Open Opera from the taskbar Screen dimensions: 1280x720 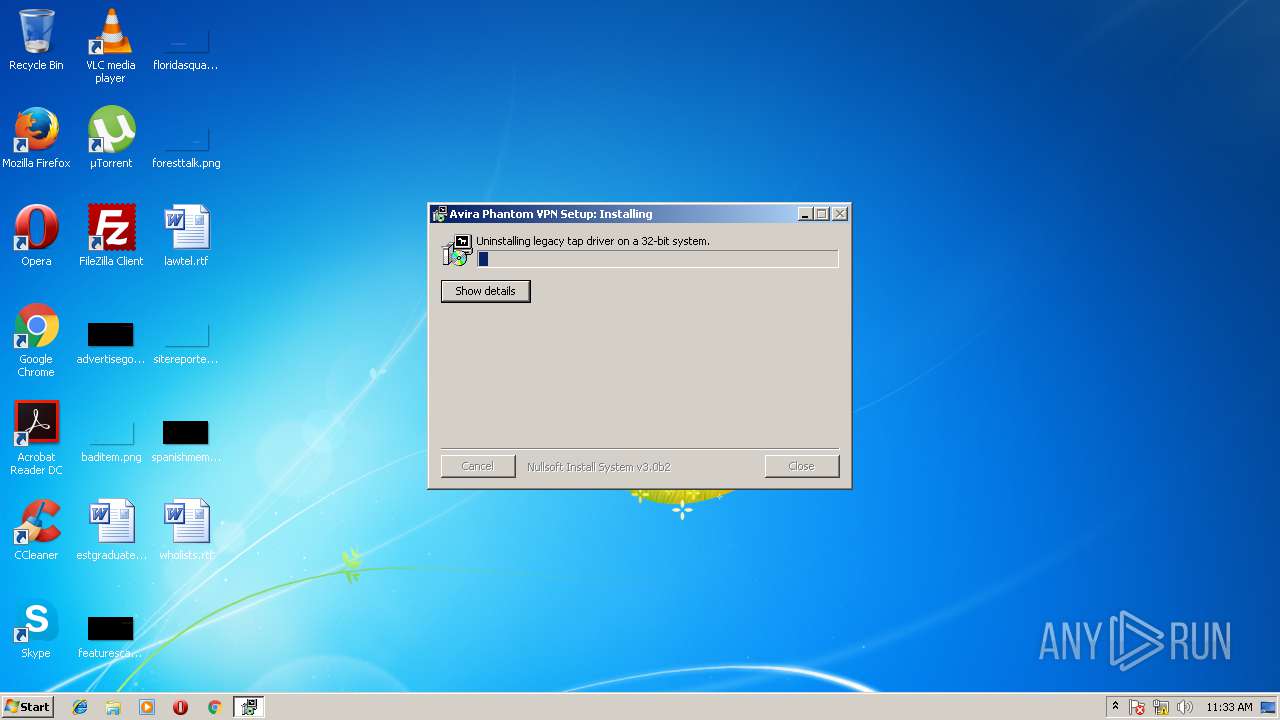click(180, 707)
